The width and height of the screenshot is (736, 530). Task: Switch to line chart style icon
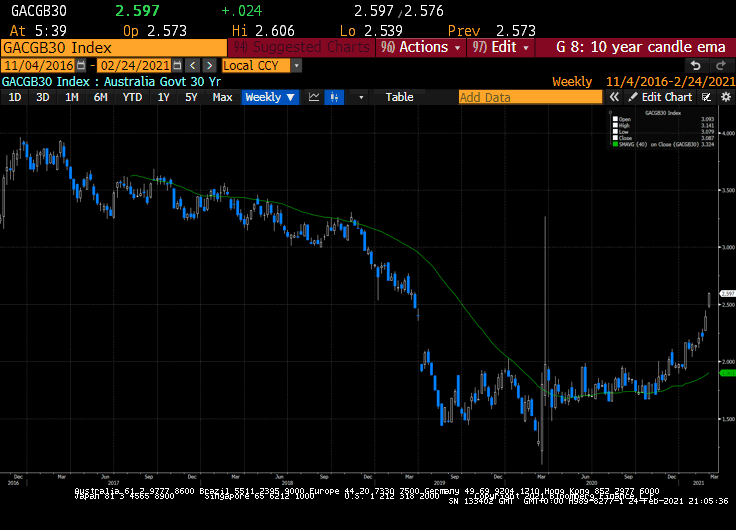coord(314,97)
